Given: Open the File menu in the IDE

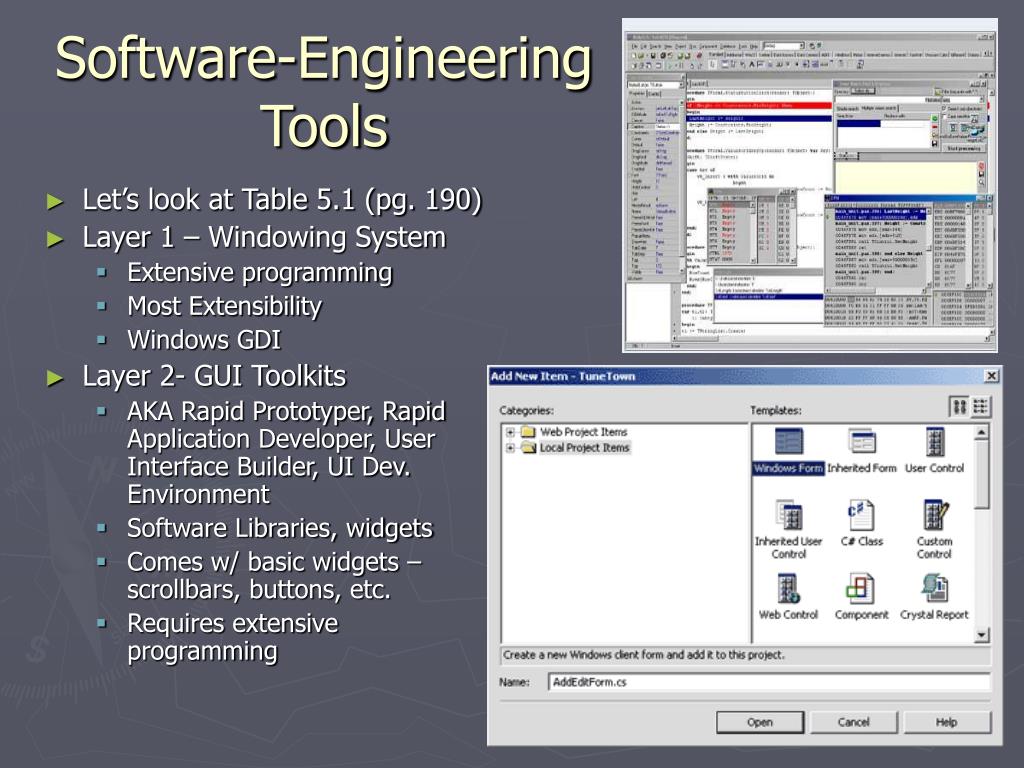Looking at the screenshot, I should point(637,46).
